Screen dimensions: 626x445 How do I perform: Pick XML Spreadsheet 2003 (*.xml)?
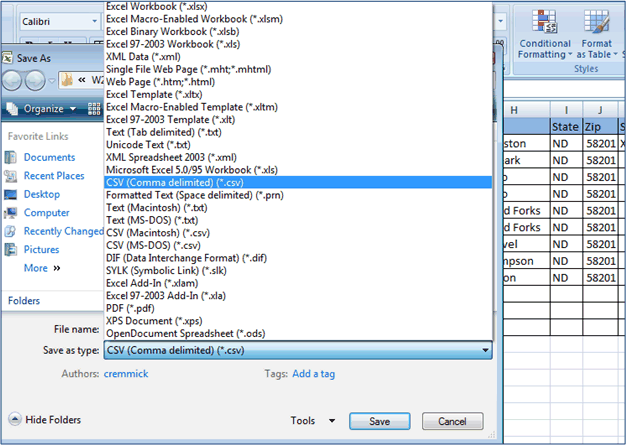click(298, 157)
